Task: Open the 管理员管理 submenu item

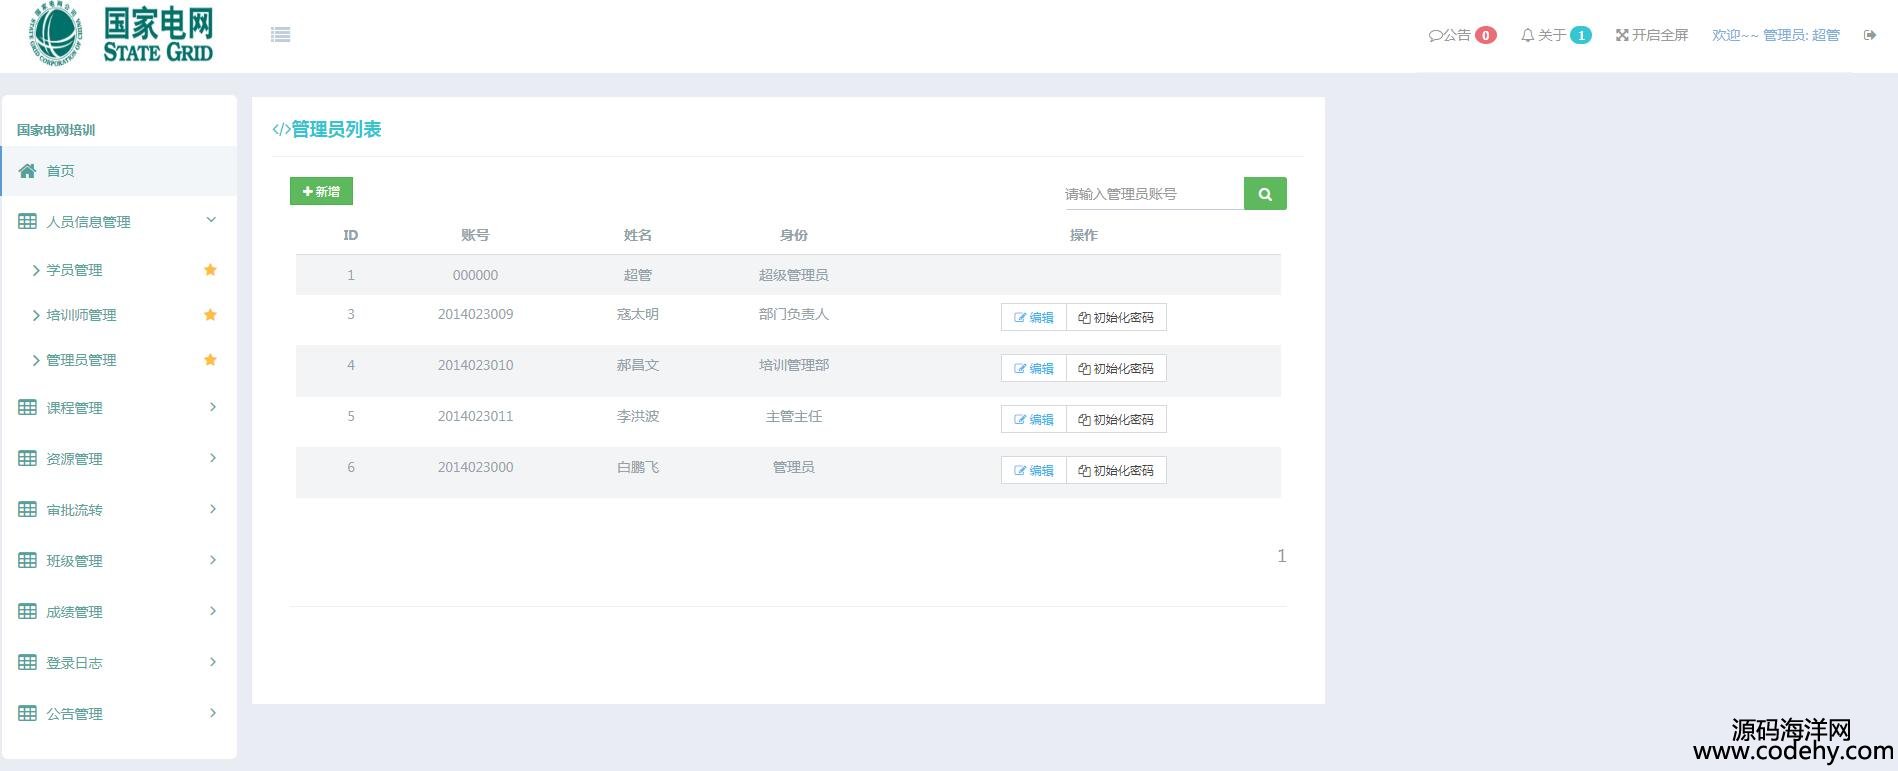Action: click(81, 360)
